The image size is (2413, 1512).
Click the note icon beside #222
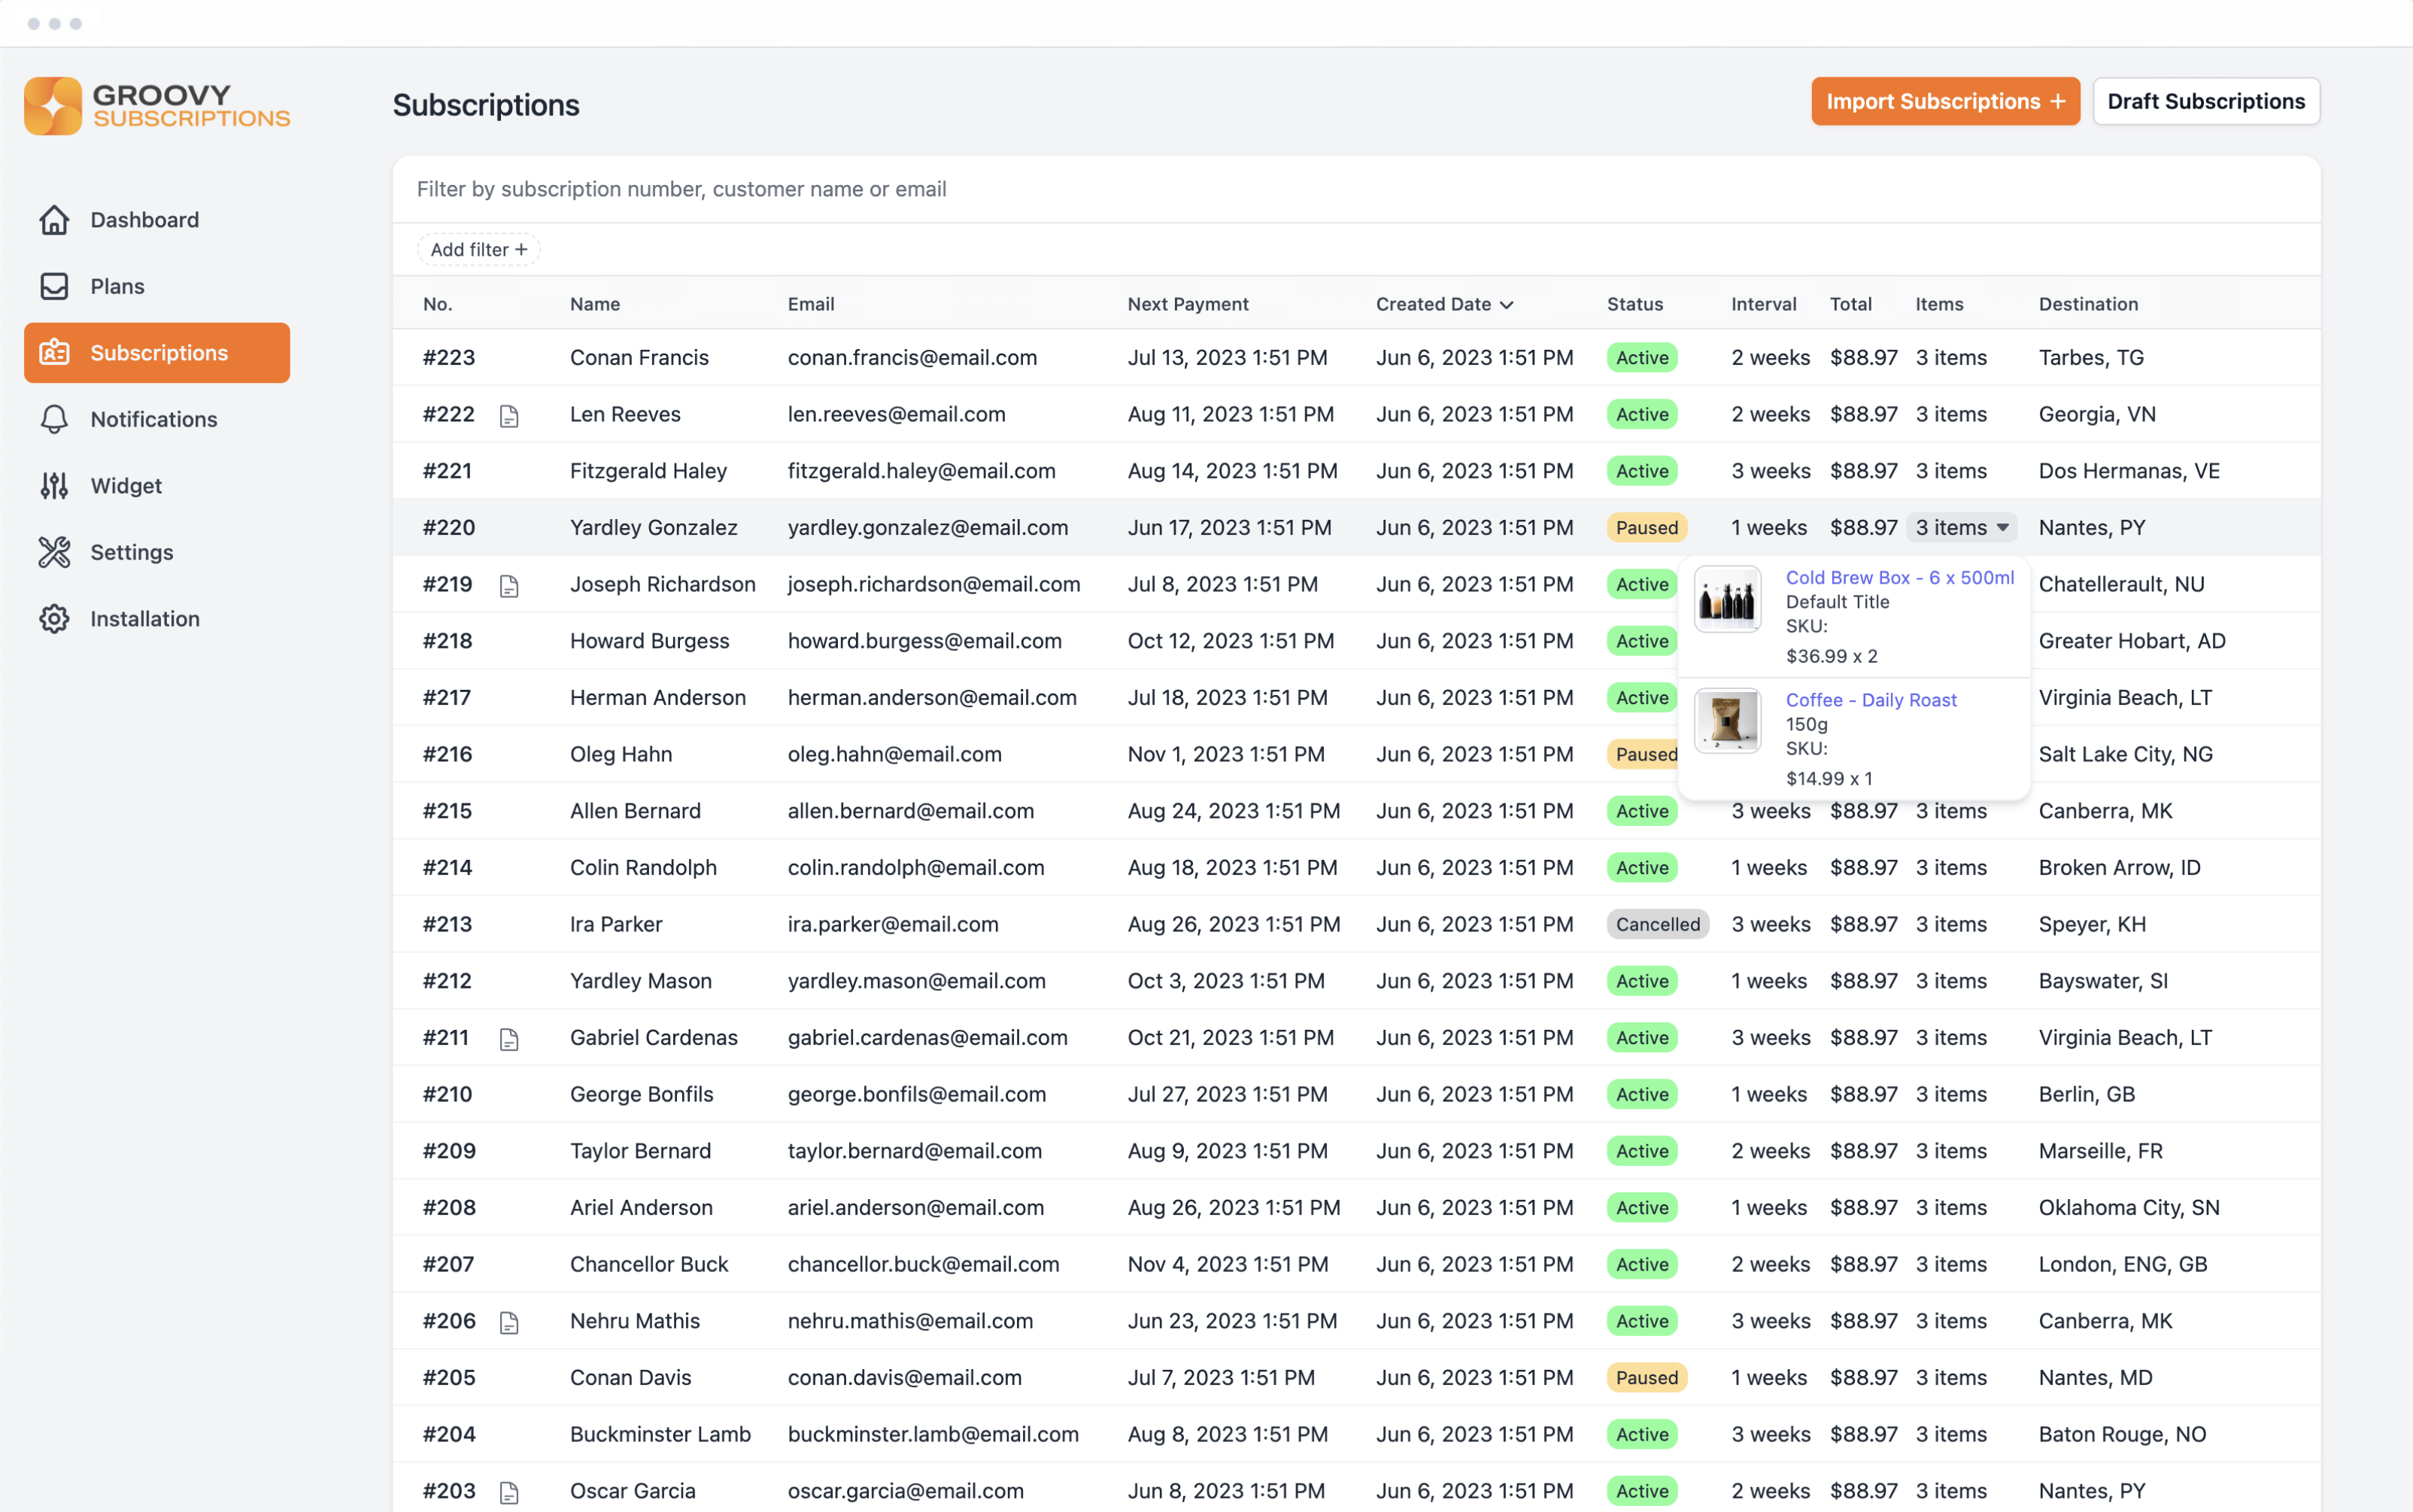point(509,416)
